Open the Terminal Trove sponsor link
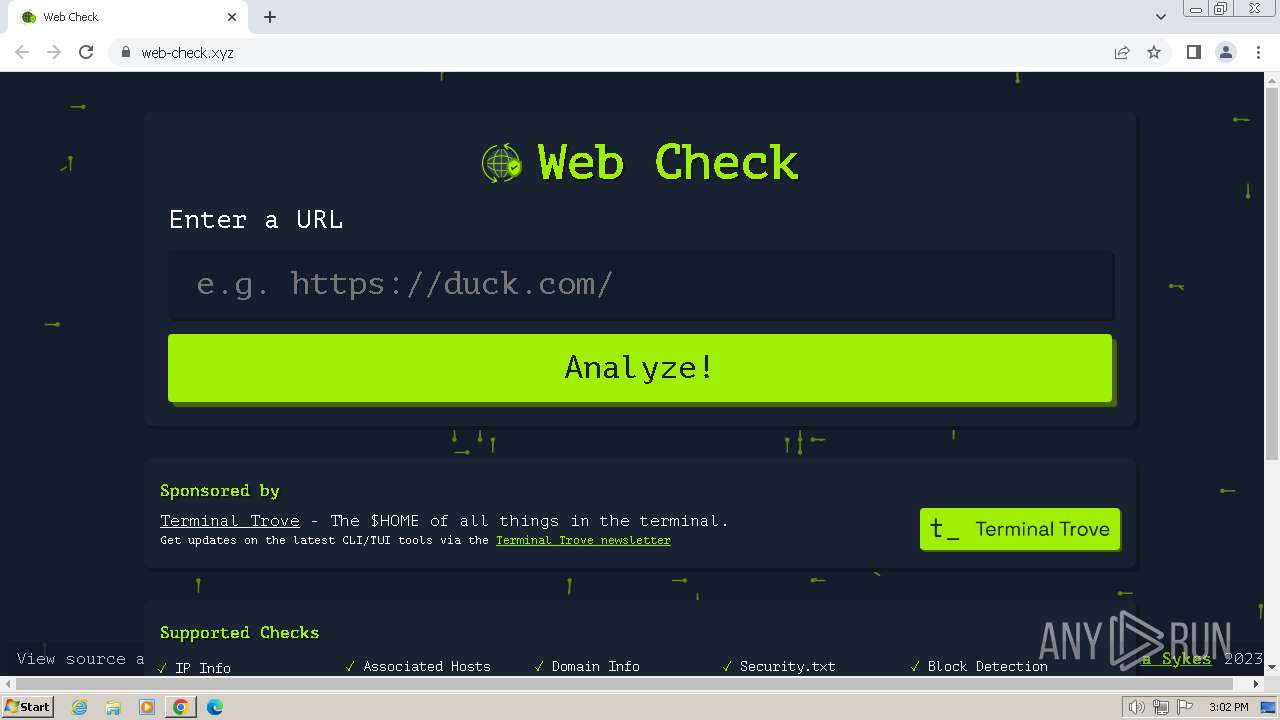The image size is (1280, 720). point(230,521)
